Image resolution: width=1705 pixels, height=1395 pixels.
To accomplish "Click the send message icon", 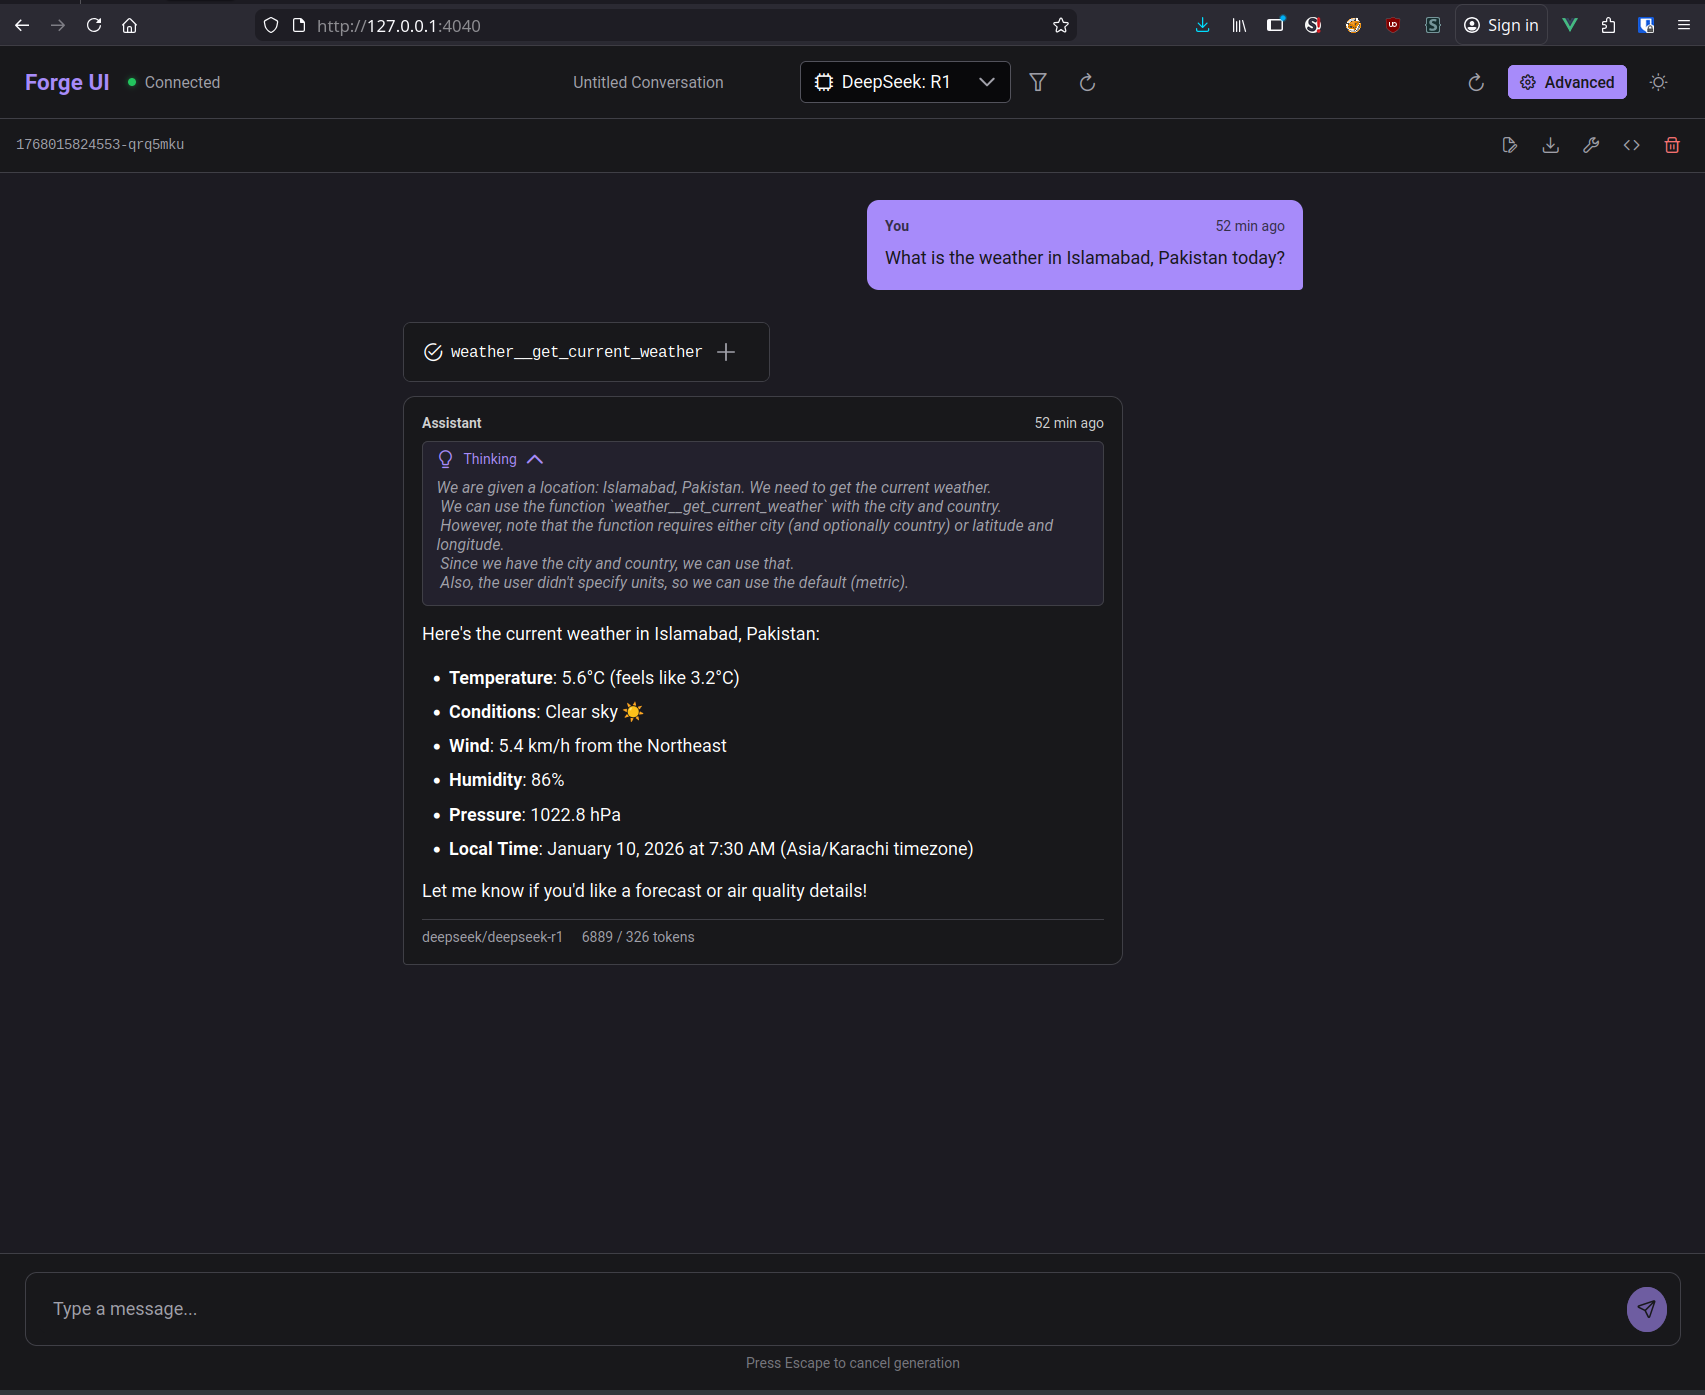I will (1646, 1308).
